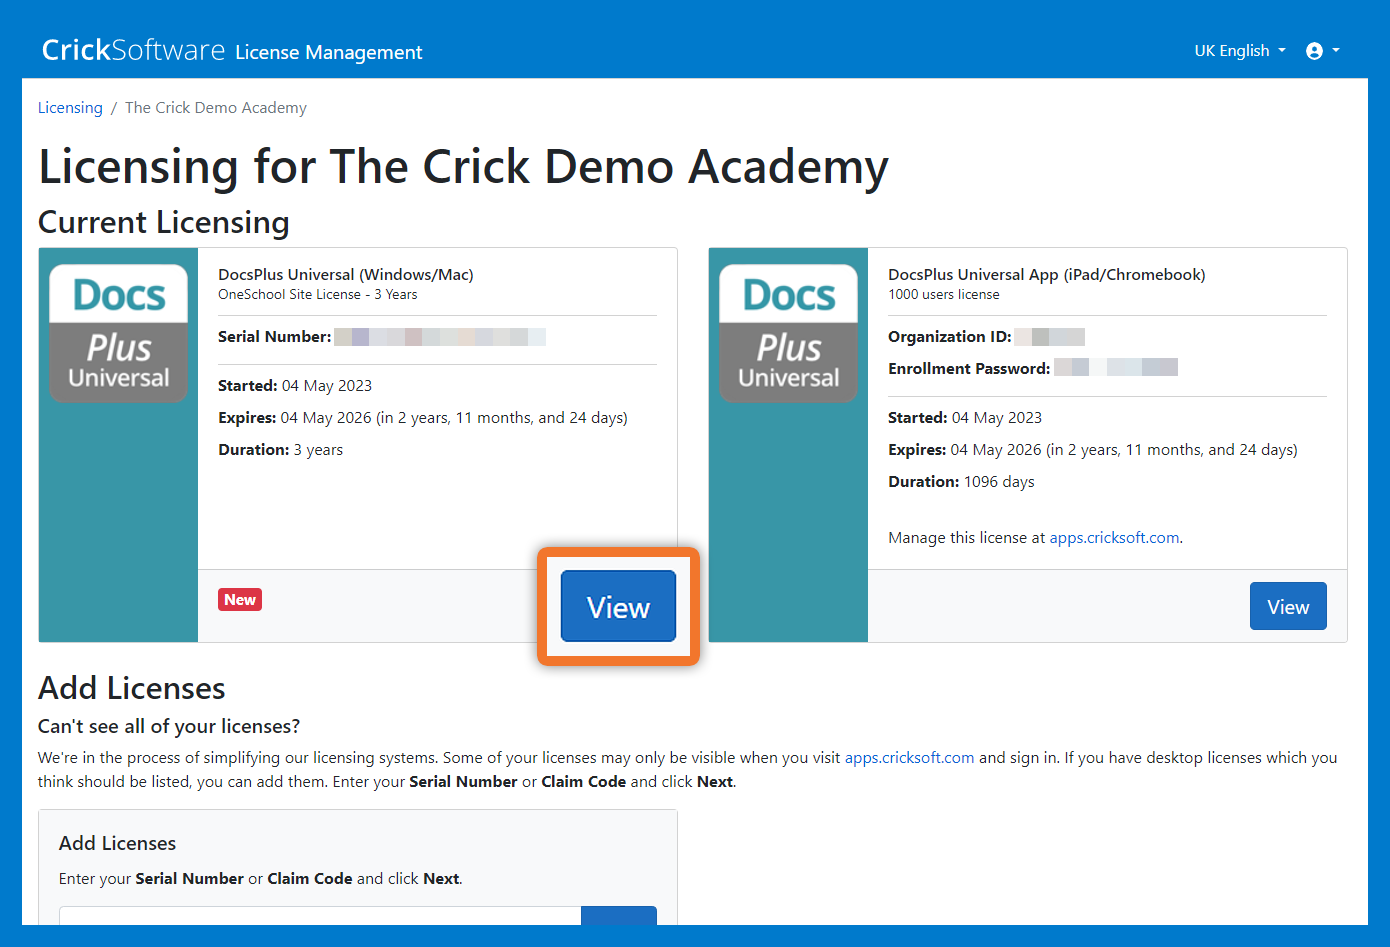
Task: Click the CrickSoftware logo in header
Action: coord(133,50)
